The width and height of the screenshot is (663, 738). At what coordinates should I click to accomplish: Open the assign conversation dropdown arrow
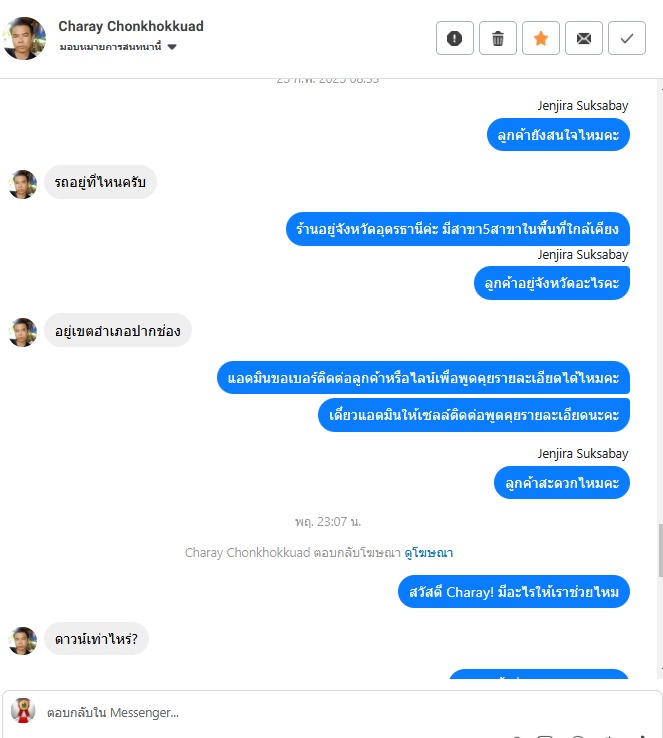pyautogui.click(x=172, y=47)
